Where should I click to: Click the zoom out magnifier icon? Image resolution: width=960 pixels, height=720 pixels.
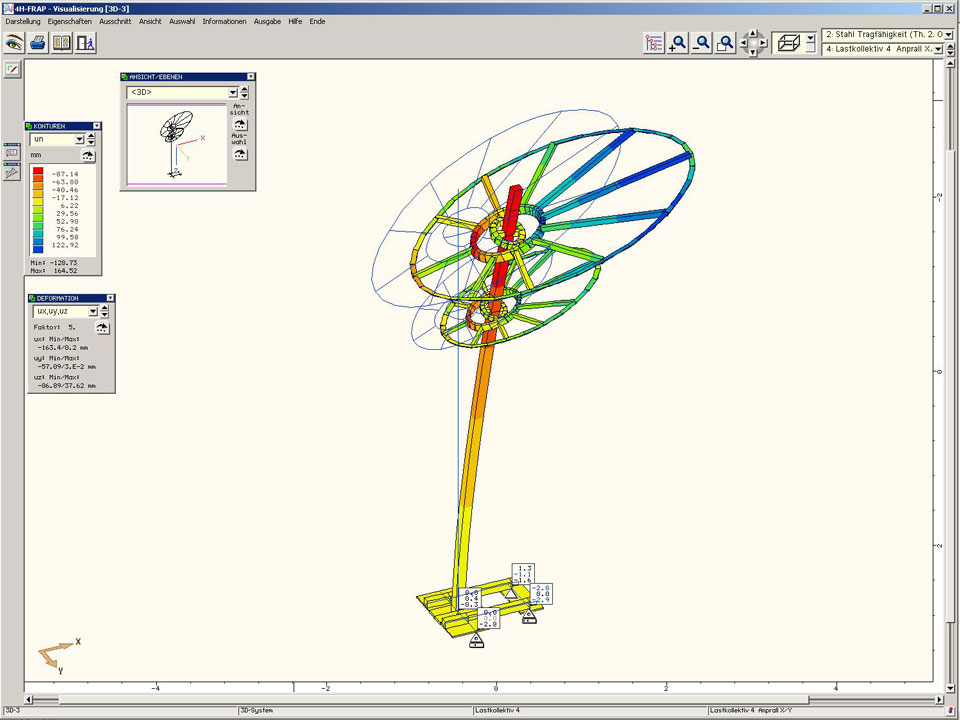pos(702,43)
